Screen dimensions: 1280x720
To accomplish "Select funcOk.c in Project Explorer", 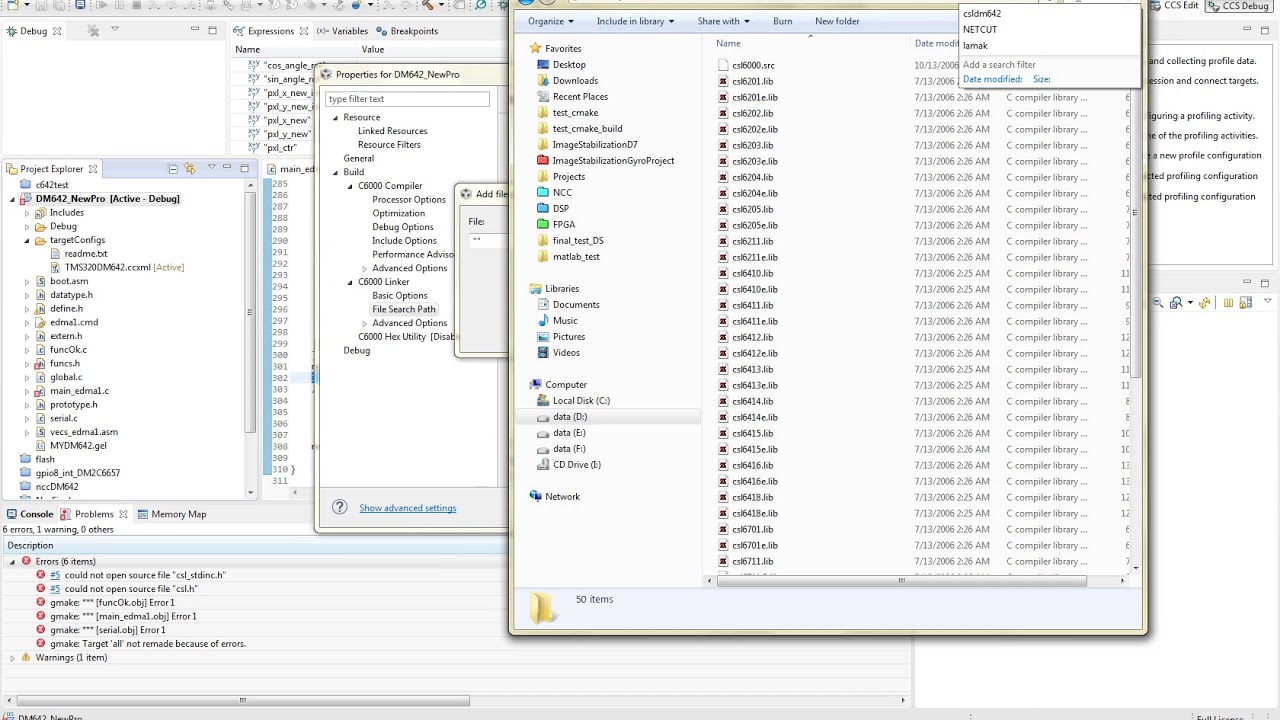I will pos(68,350).
